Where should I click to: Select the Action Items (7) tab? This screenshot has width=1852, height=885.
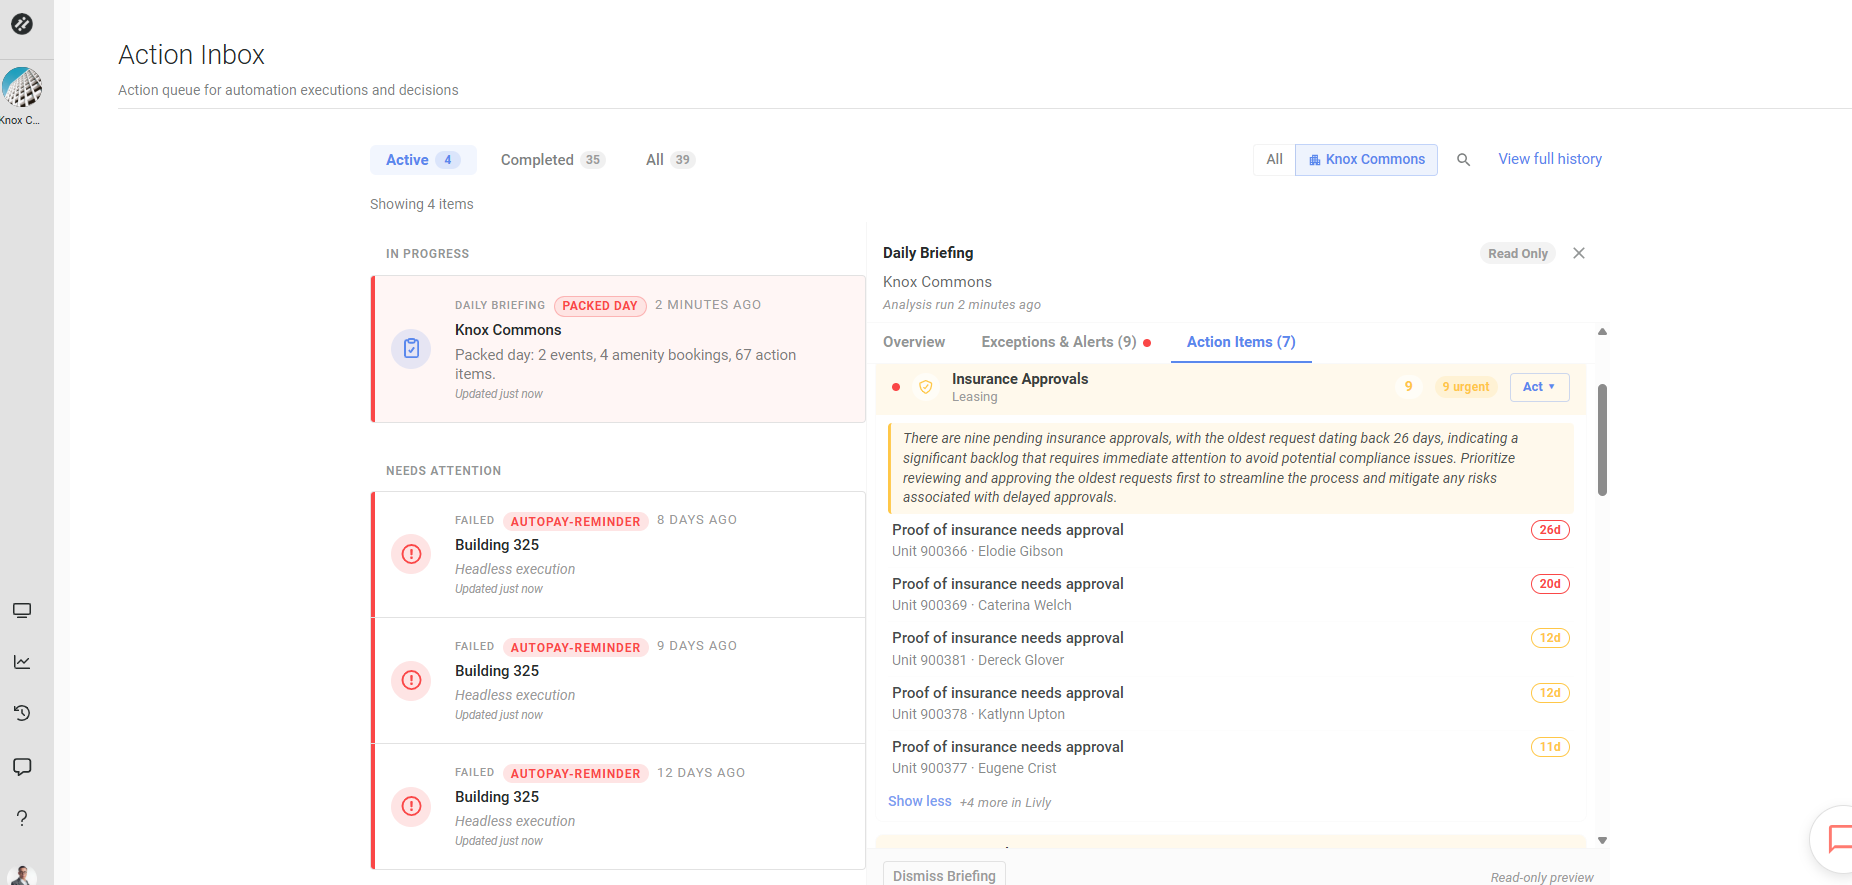click(1241, 342)
